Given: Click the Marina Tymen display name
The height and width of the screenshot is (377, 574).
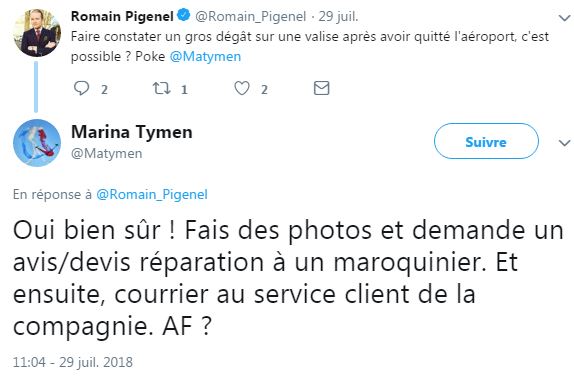Looking at the screenshot, I should click(x=132, y=132).
